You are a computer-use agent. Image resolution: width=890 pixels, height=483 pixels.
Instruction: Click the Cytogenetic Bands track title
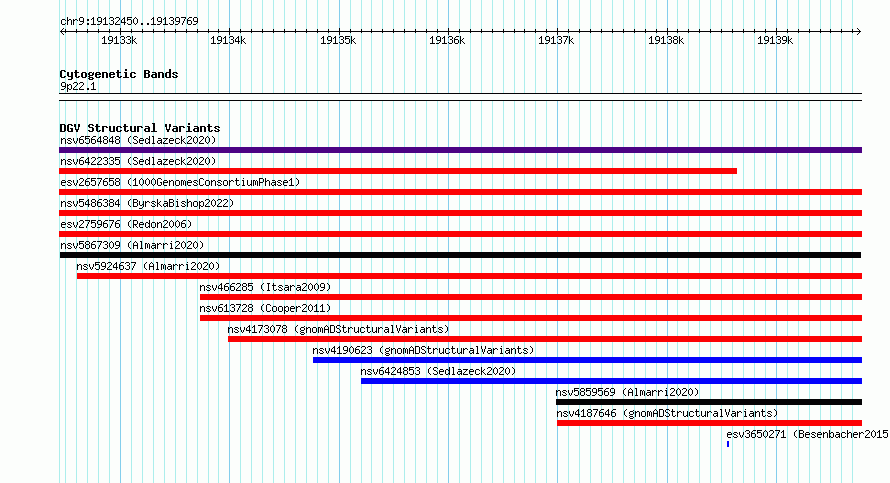(x=119, y=74)
